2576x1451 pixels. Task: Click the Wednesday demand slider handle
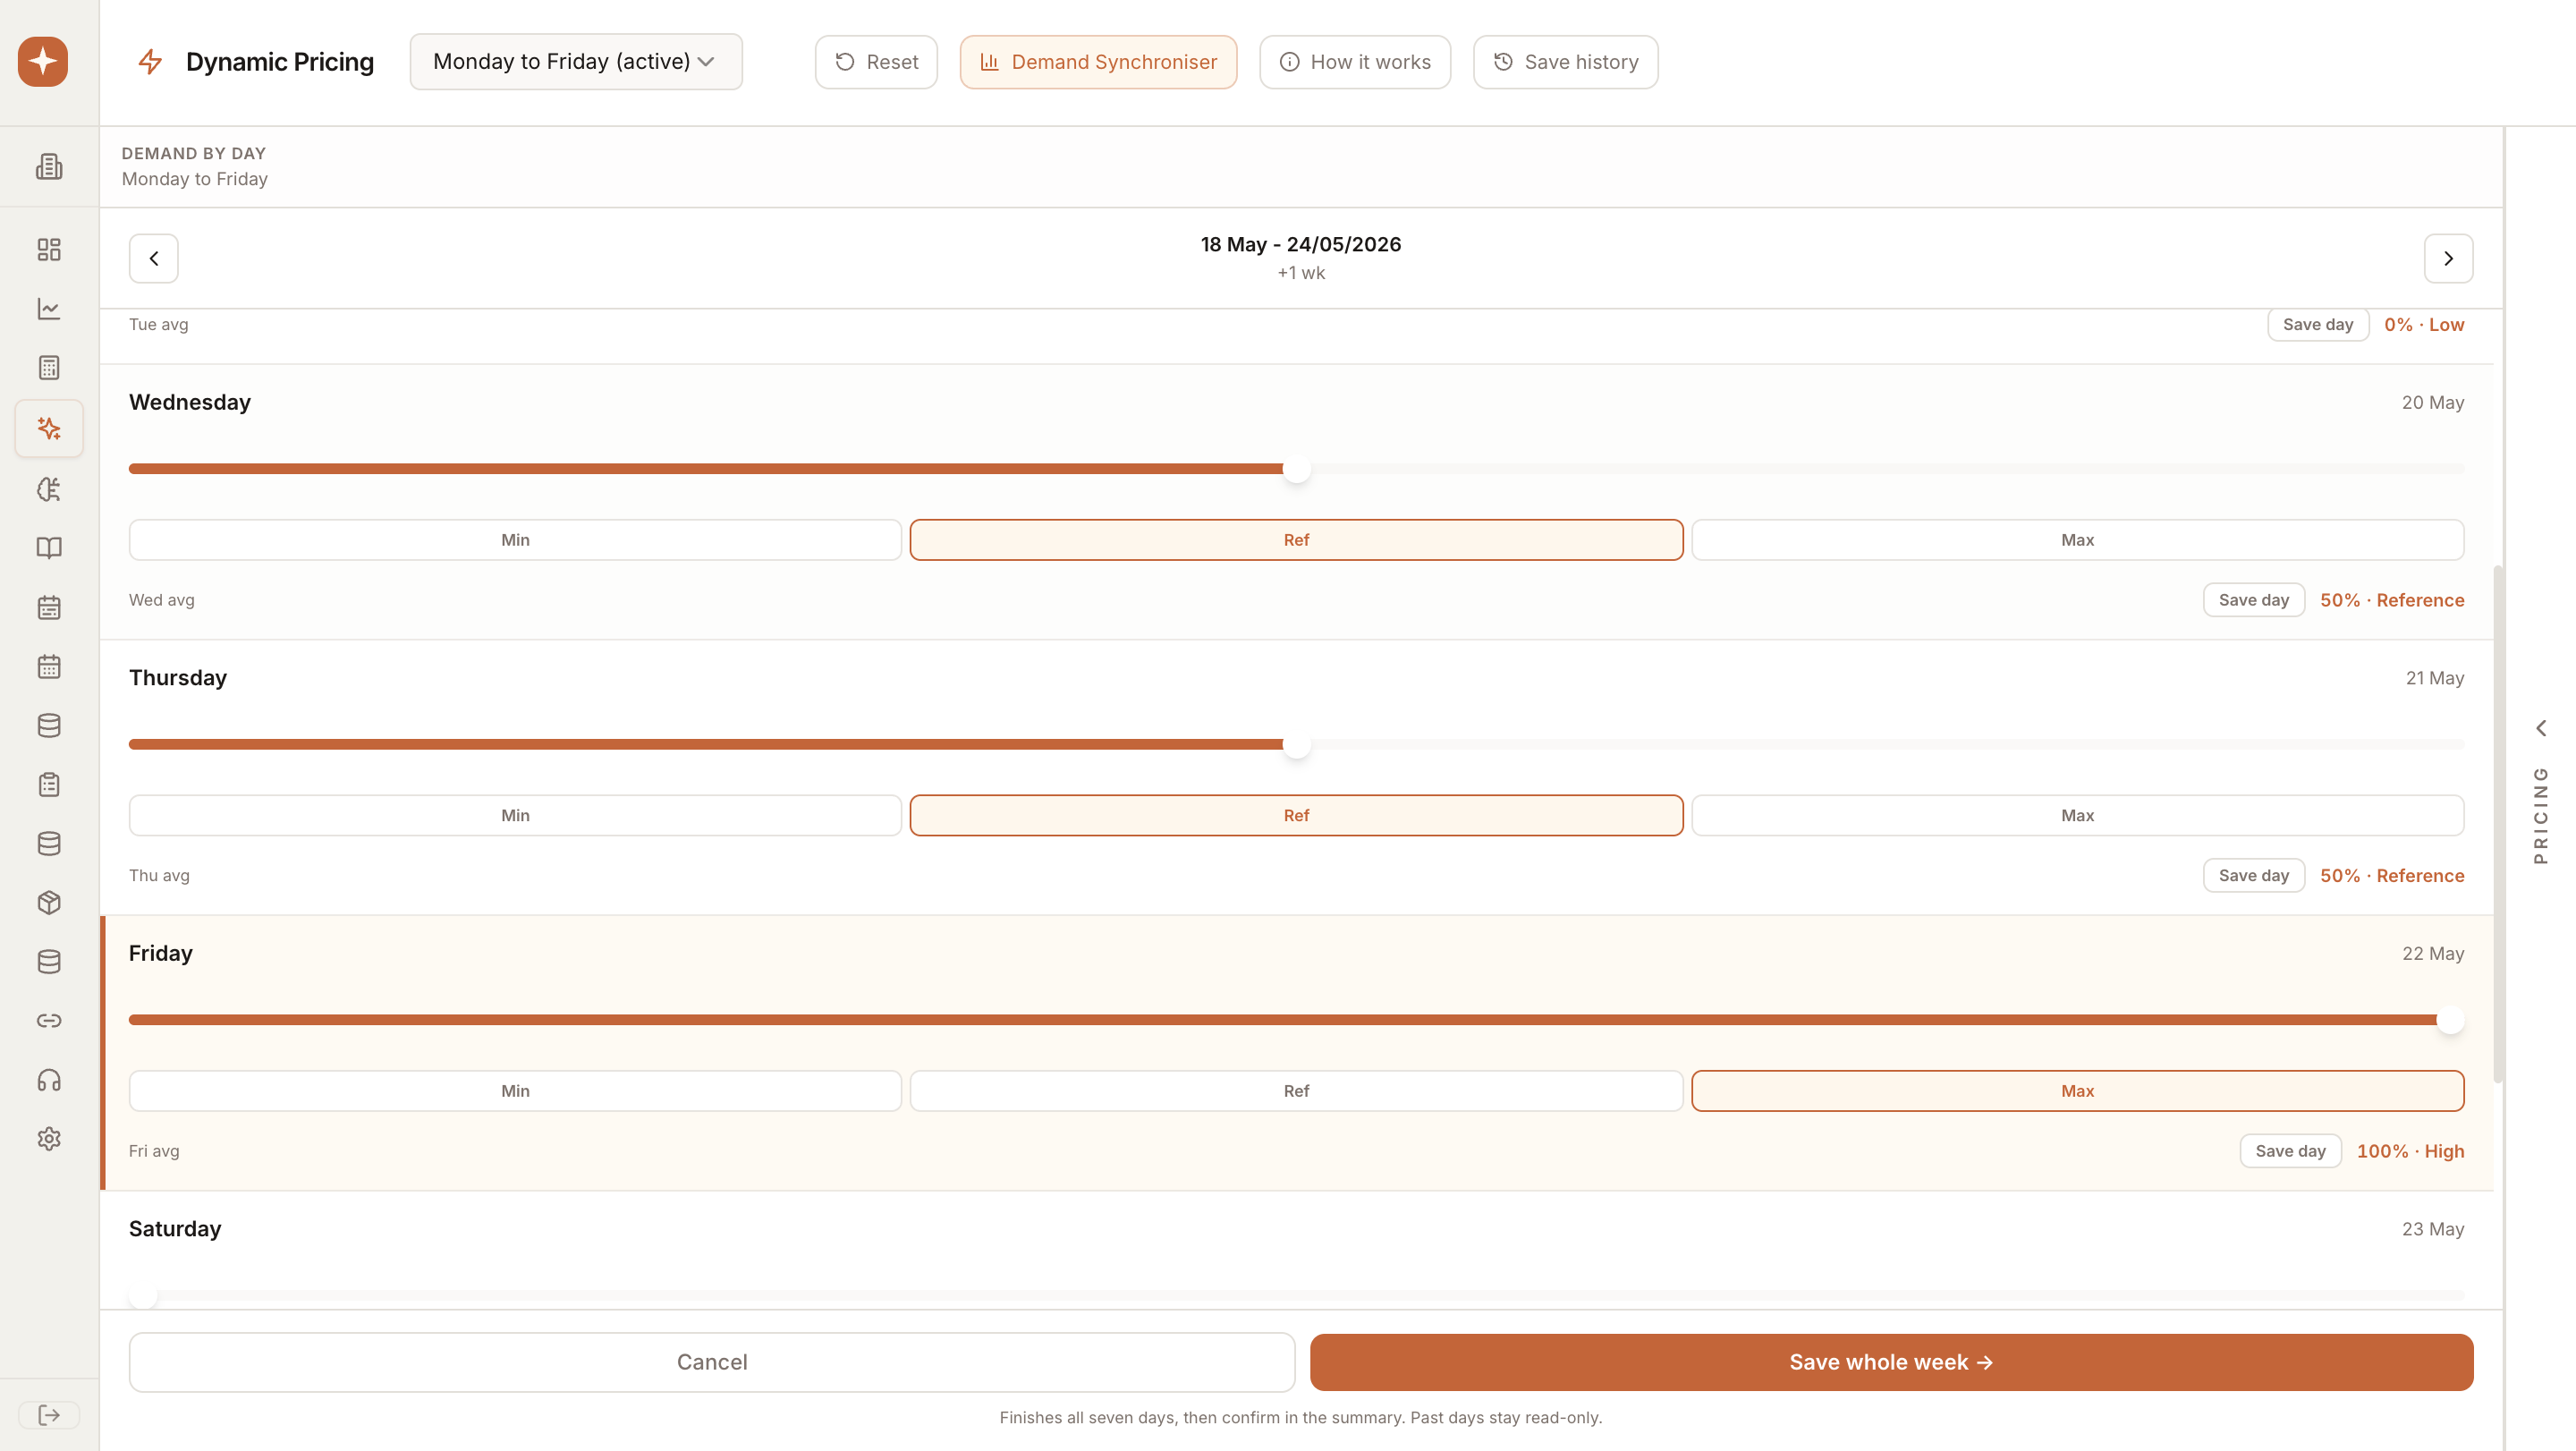click(1297, 469)
